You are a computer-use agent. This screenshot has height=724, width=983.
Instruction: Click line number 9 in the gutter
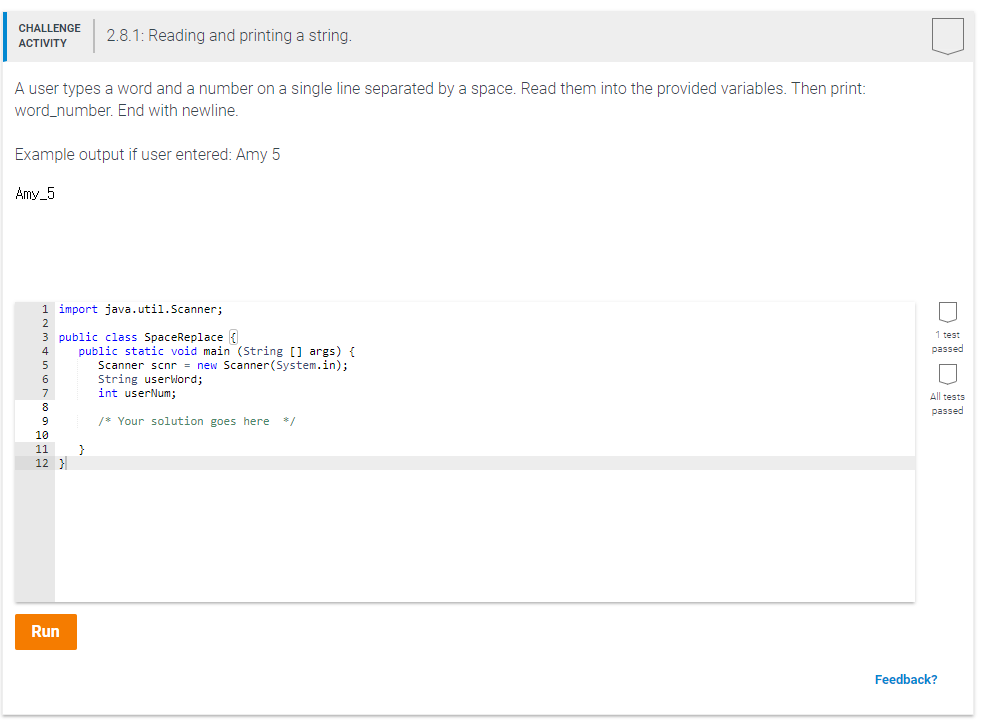point(45,420)
